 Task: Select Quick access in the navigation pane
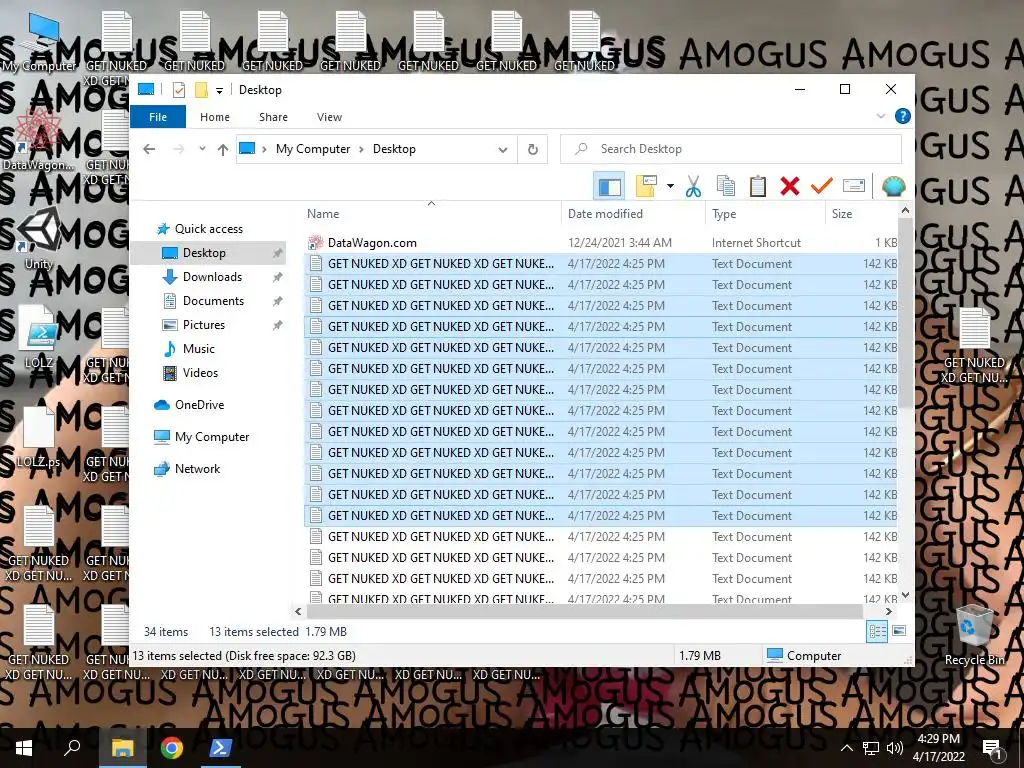(x=208, y=229)
